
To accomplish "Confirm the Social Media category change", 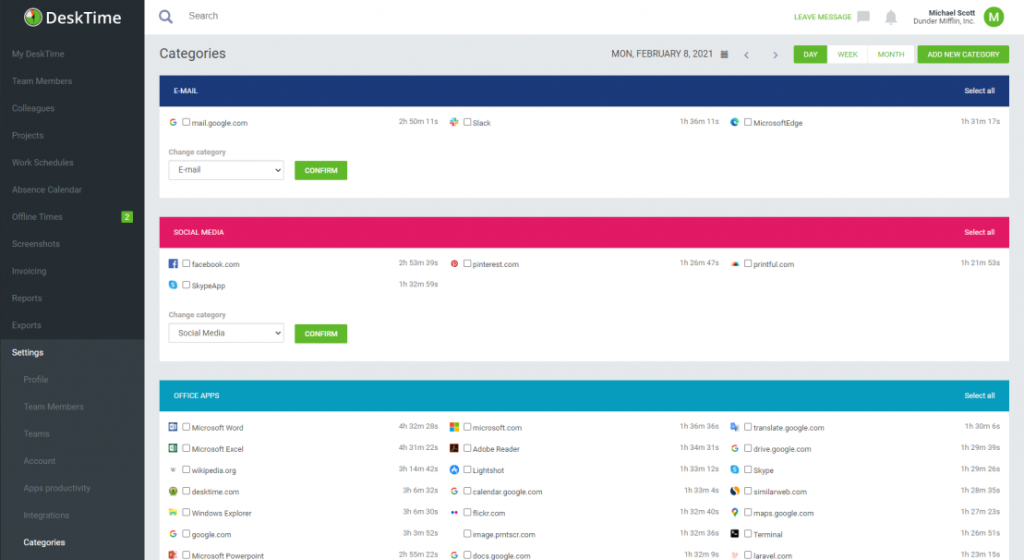I will coord(321,334).
